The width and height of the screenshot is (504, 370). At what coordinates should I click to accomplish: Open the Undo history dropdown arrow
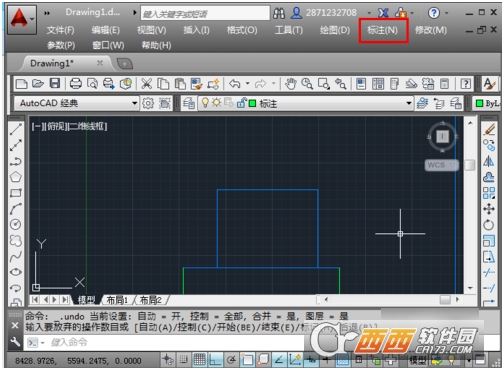coord(247,83)
